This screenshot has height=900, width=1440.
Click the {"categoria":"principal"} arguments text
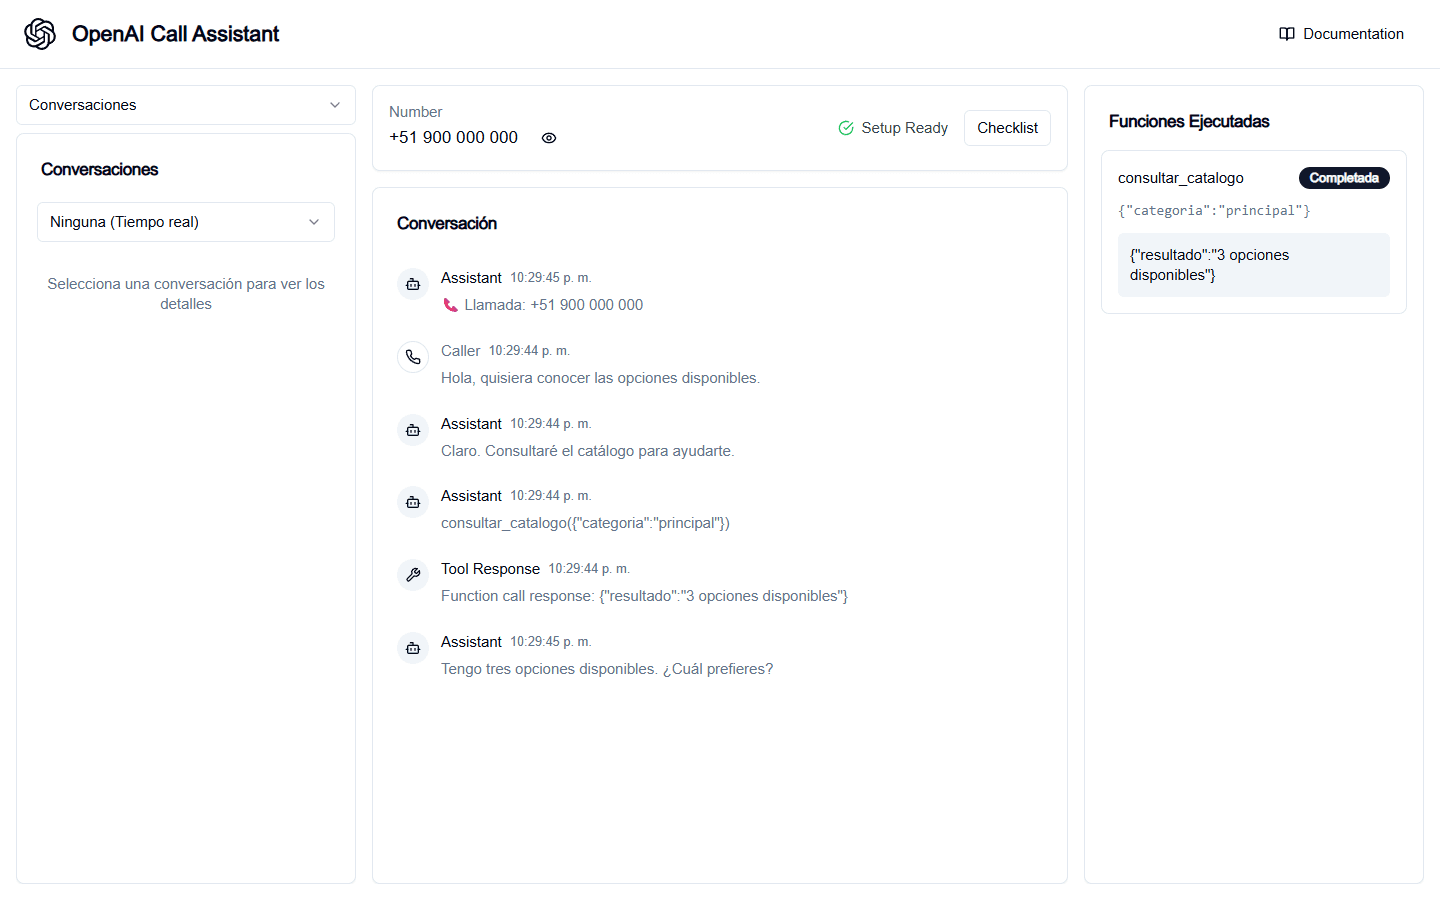(1214, 211)
